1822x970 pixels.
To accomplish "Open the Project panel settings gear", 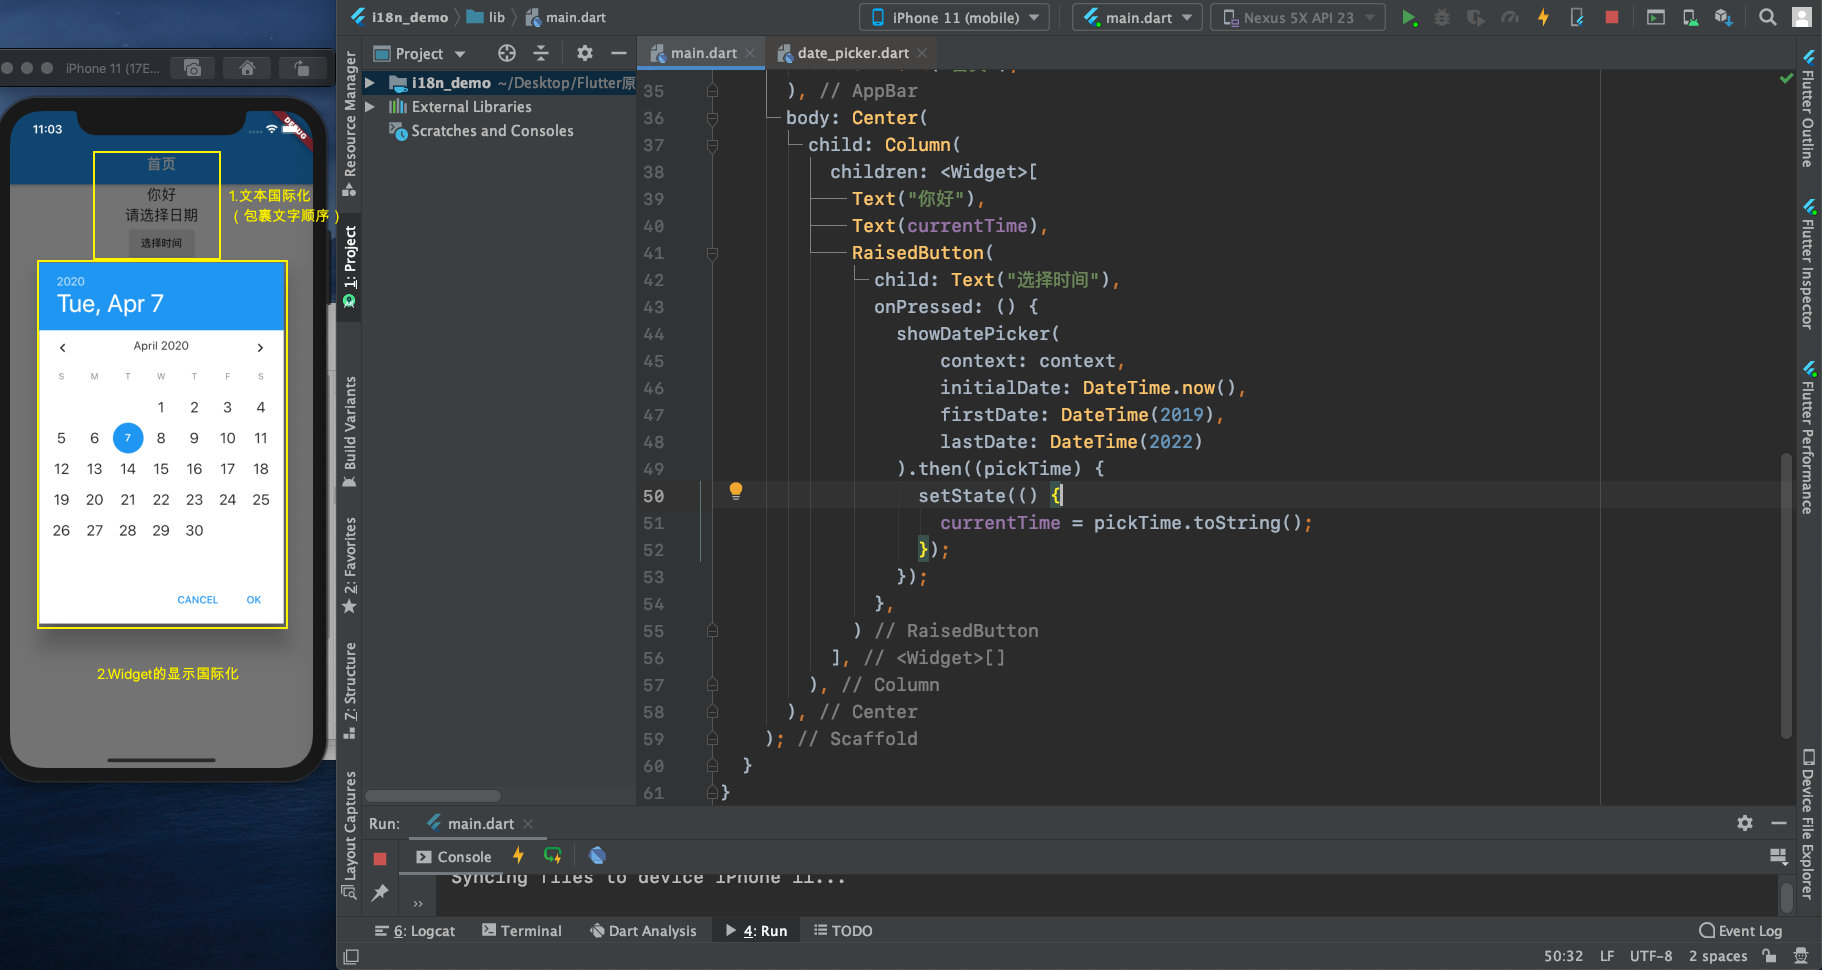I will (585, 53).
